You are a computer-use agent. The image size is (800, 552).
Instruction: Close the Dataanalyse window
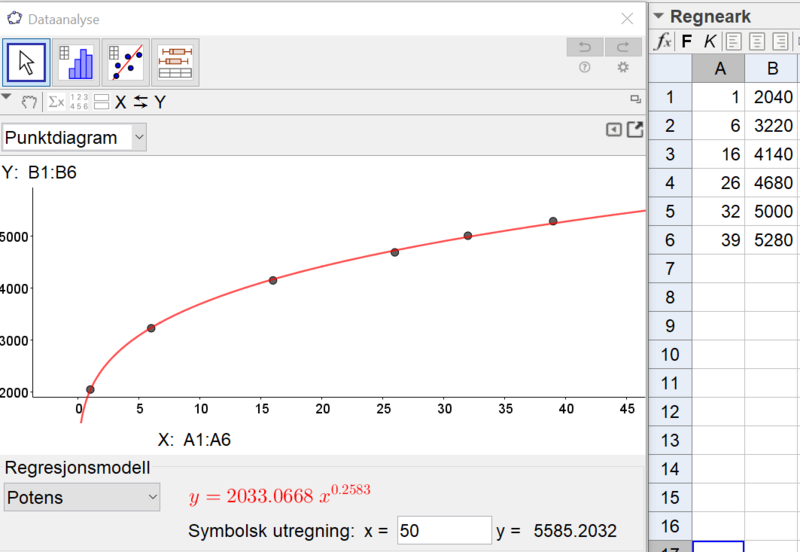click(627, 19)
